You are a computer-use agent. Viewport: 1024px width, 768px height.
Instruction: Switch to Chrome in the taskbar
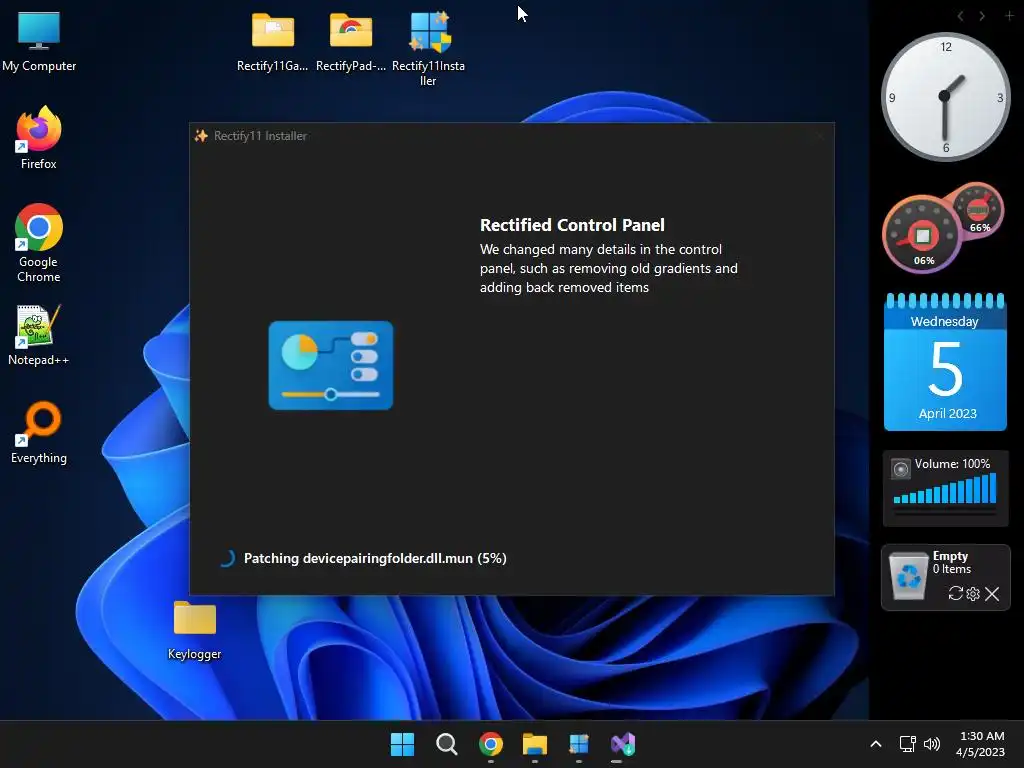pyautogui.click(x=491, y=744)
